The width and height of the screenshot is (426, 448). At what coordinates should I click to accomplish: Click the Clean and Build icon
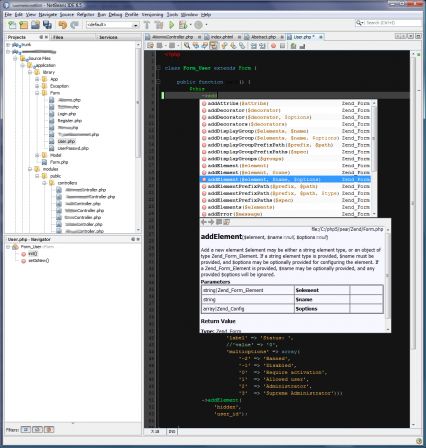(x=159, y=25)
